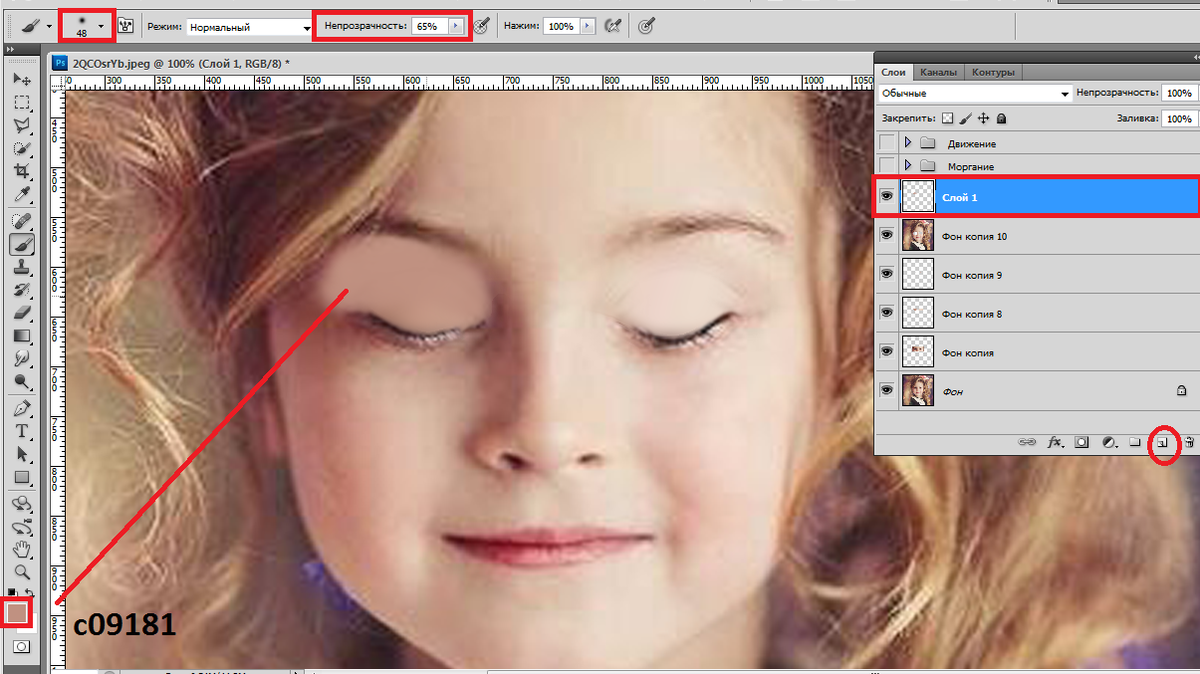
Task: Open the Нажим flow slider arrow
Action: (588, 26)
